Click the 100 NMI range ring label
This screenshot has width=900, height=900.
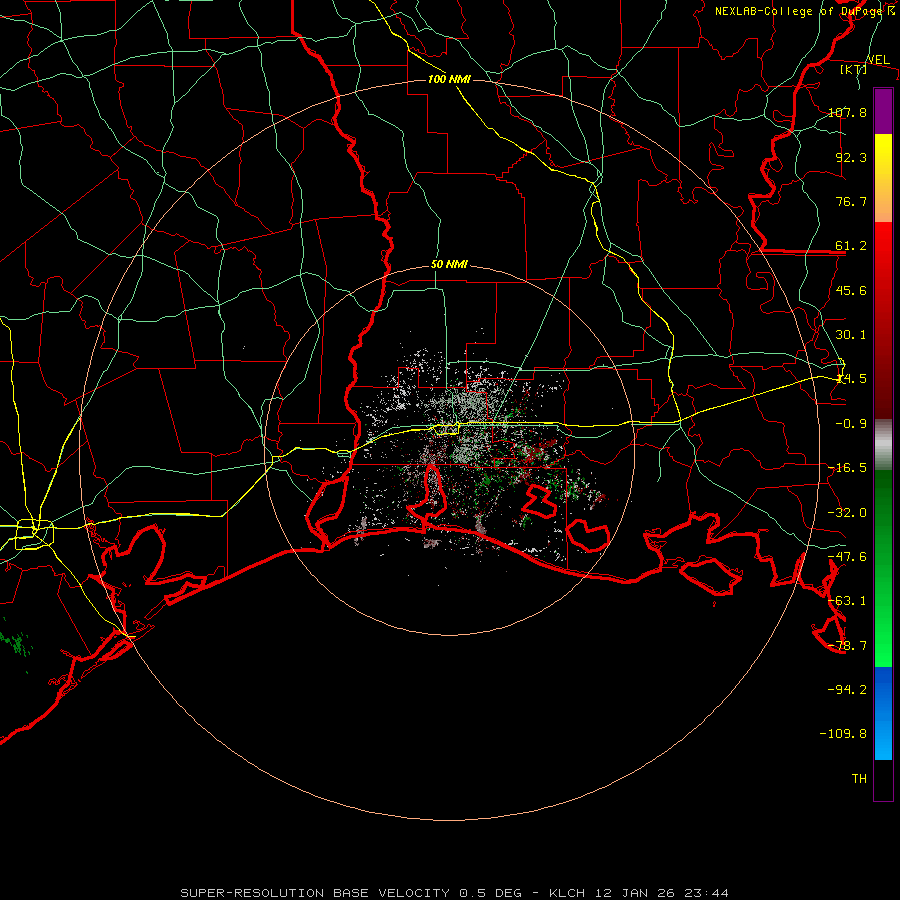point(449,79)
